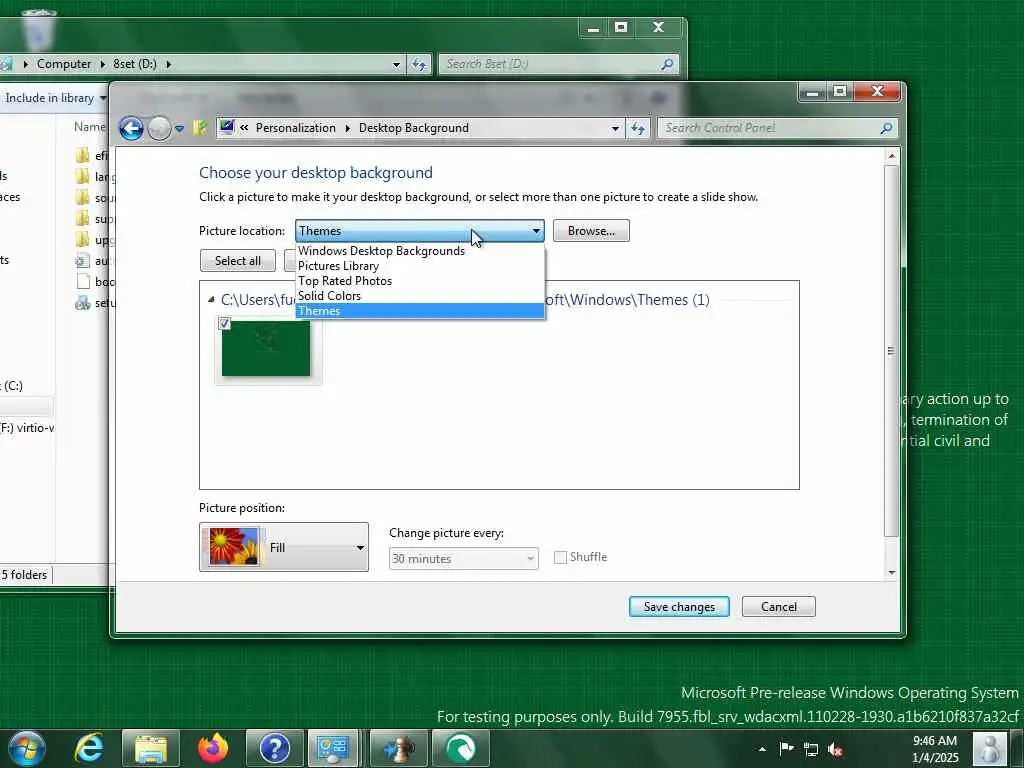The height and width of the screenshot is (768, 1024).
Task: Open Include in library menu in Explorer
Action: [x=56, y=98]
